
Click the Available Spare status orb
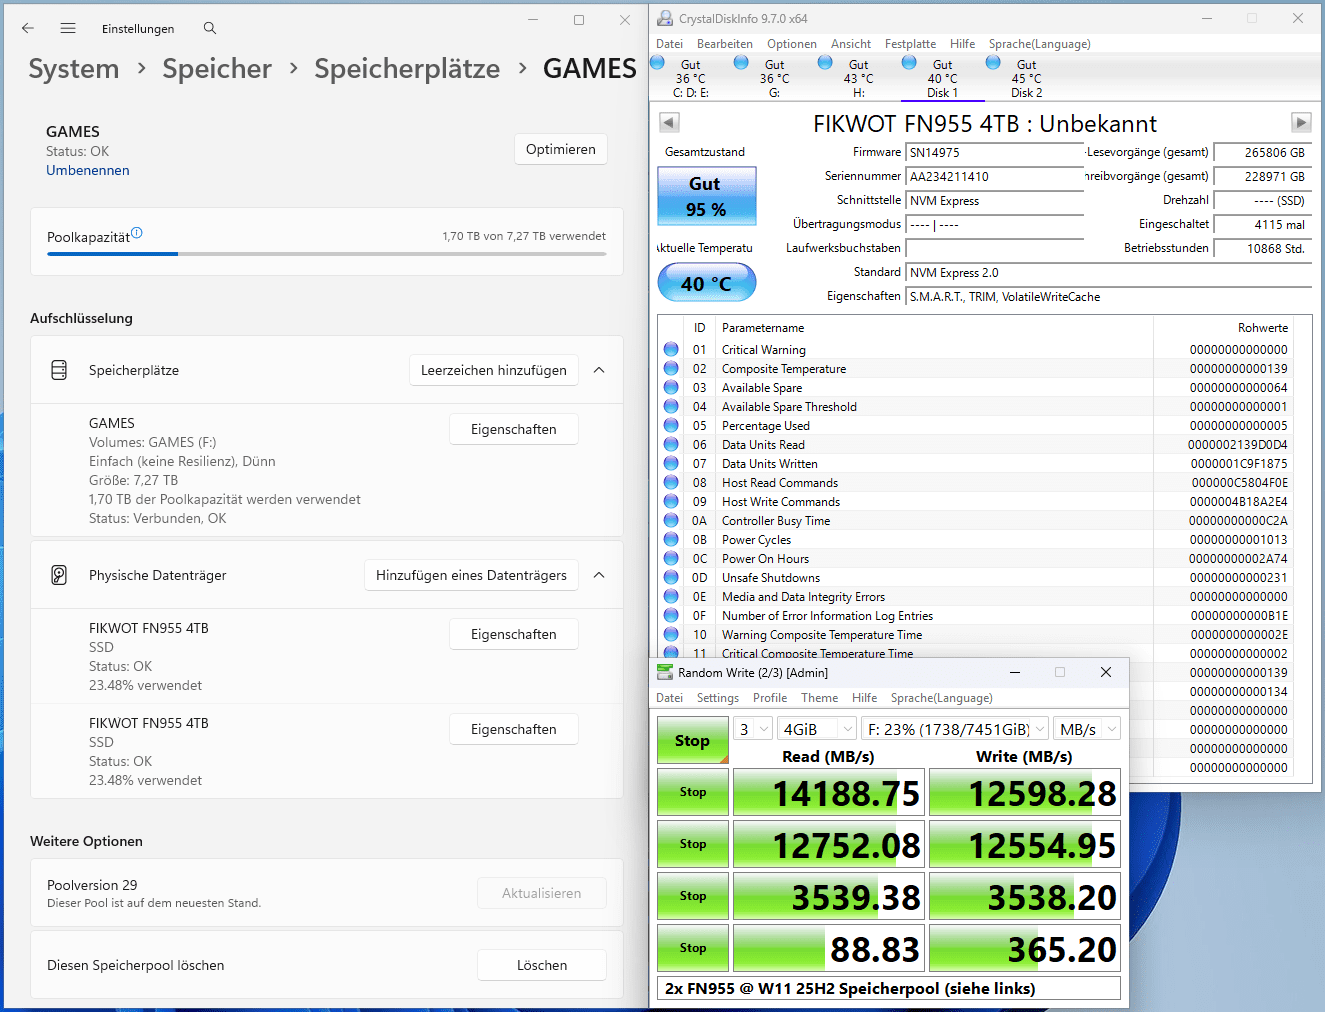[671, 387]
